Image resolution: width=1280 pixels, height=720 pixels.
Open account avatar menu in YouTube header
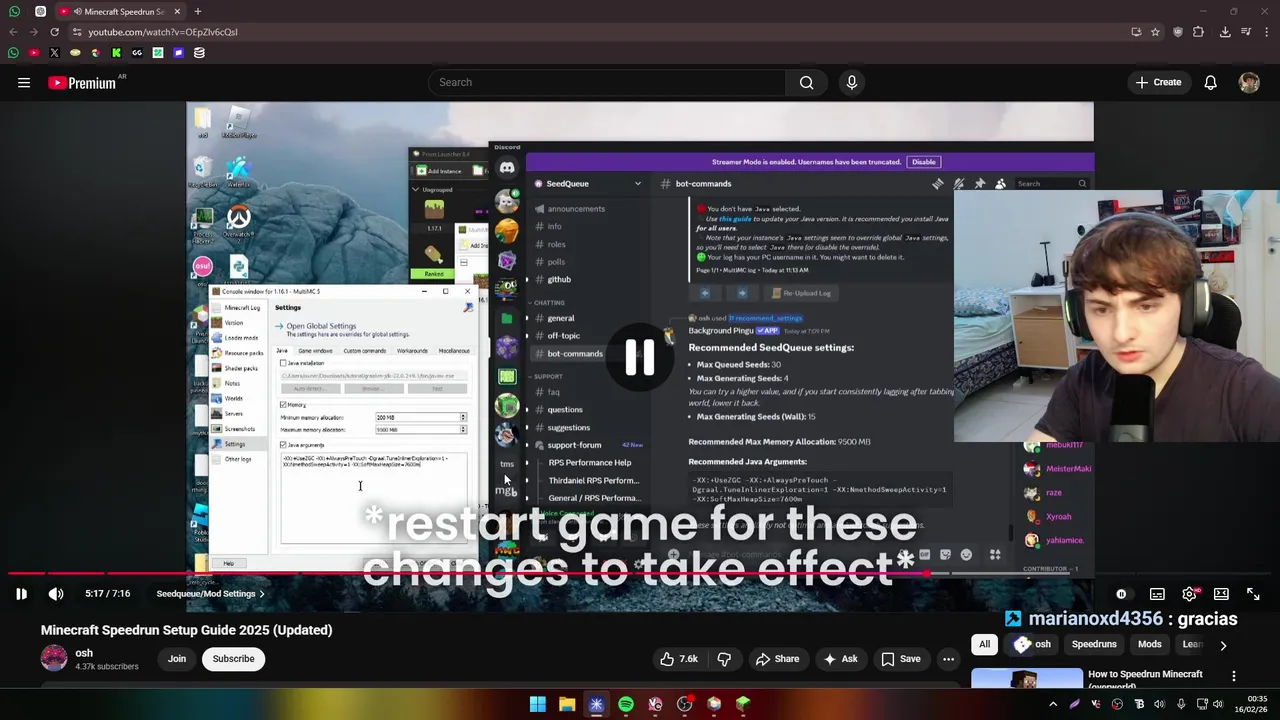pos(1249,82)
